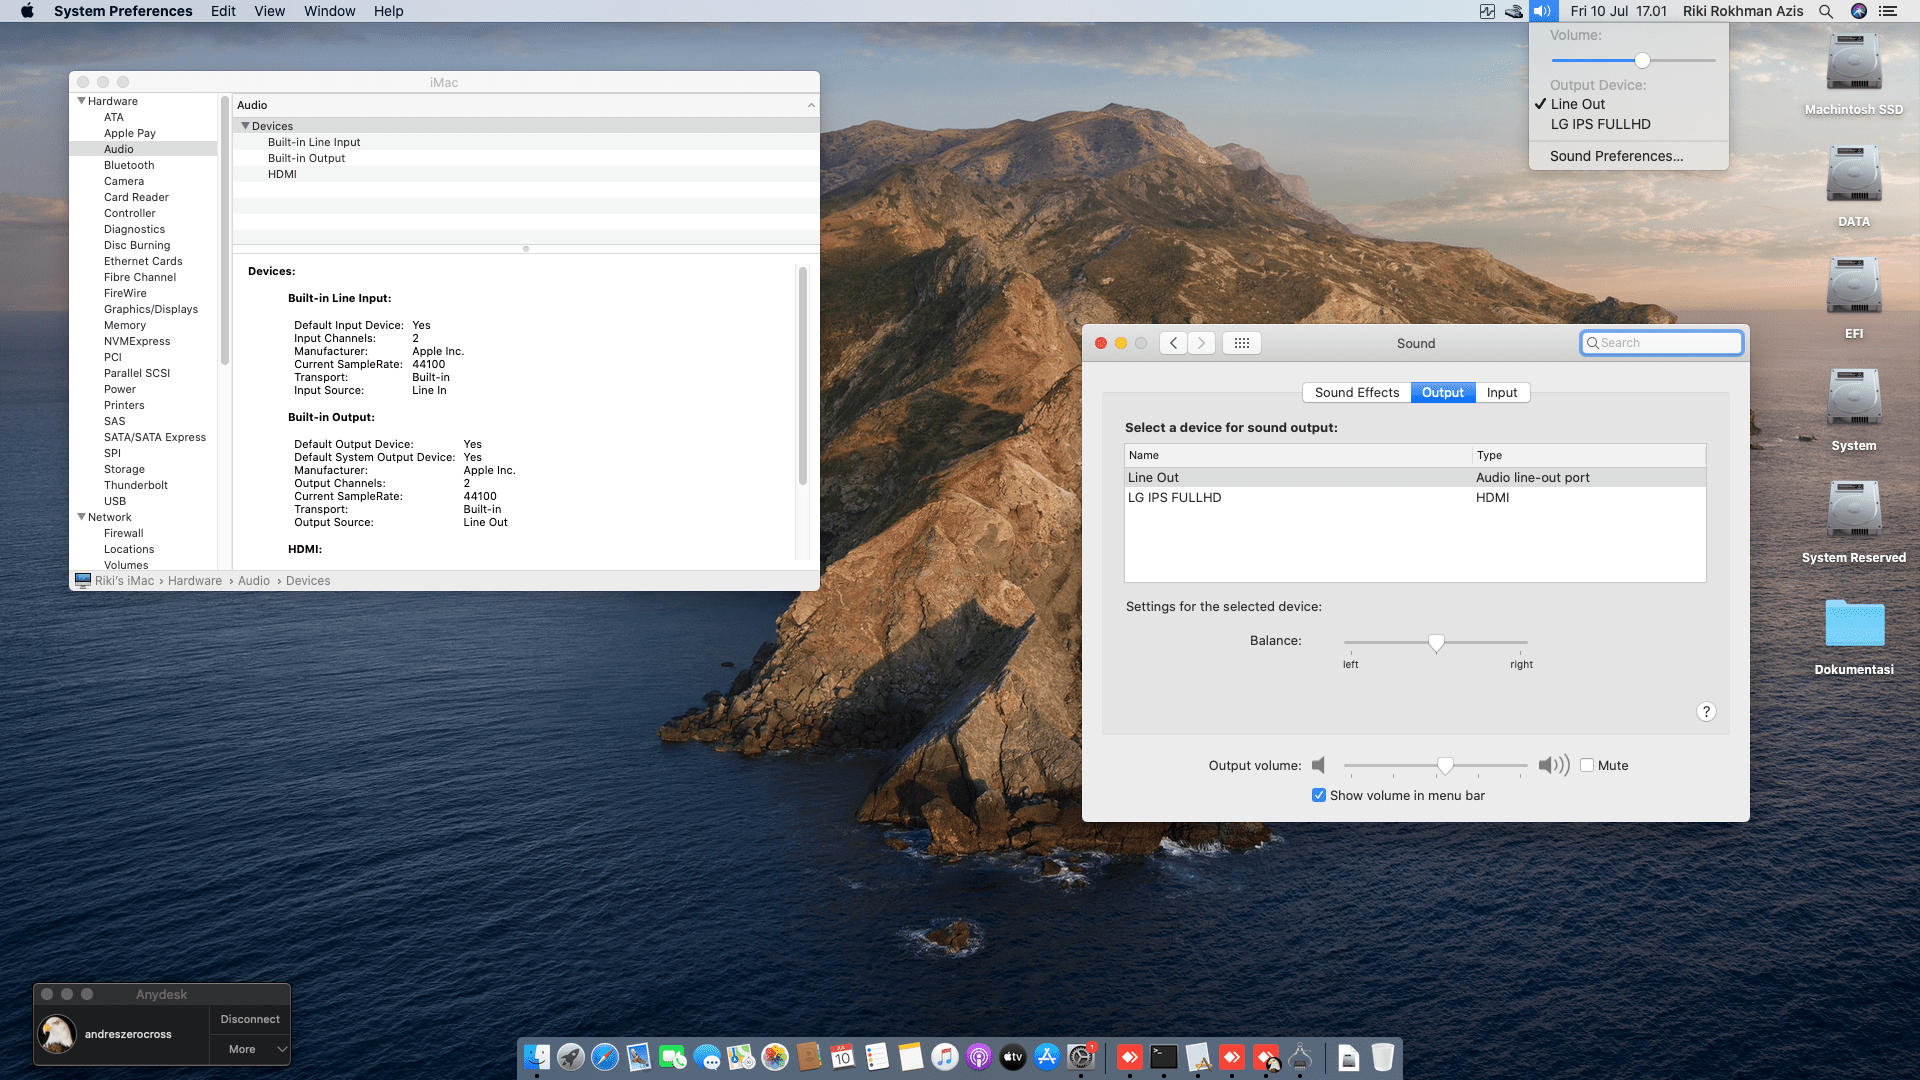Image resolution: width=1920 pixels, height=1080 pixels.
Task: Select LG IPS FULLHD in volume menu
Action: (x=1600, y=124)
